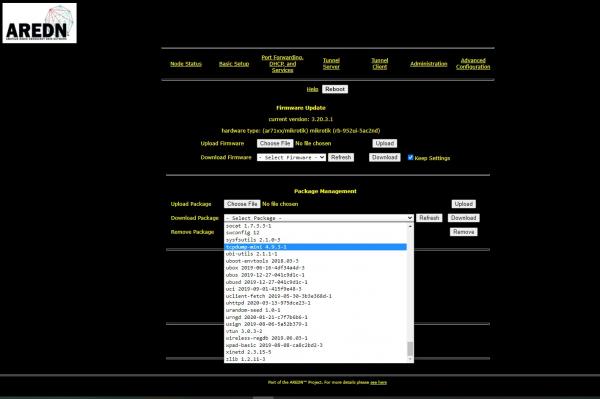Expand the Select Firmware dropdown

291,157
